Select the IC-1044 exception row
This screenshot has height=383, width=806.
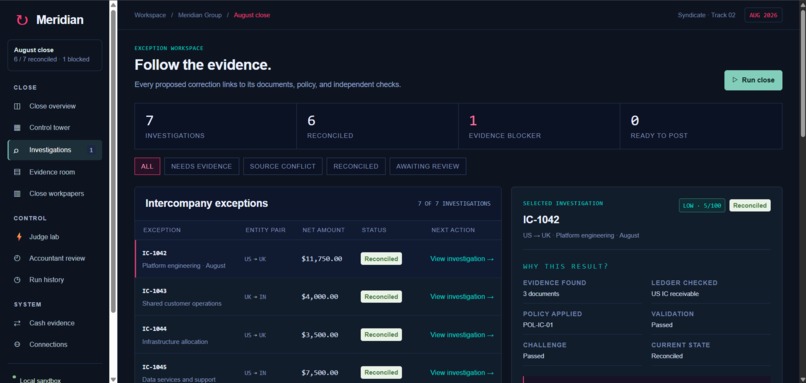(x=318, y=335)
